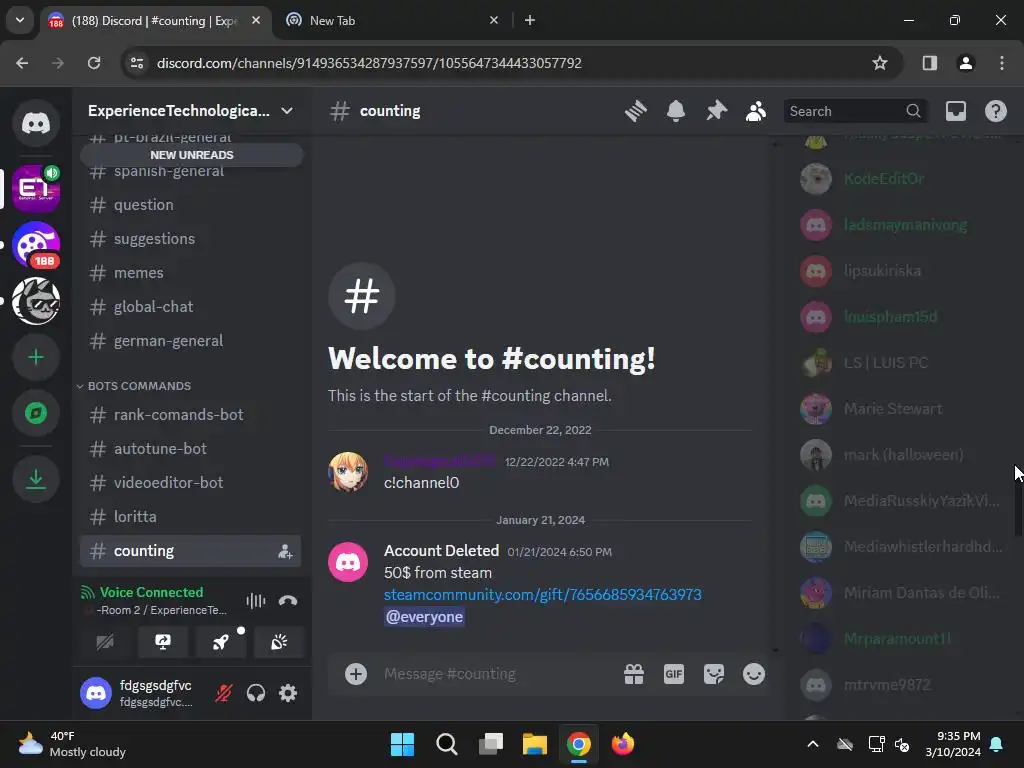Toggle noise suppression waveform icon

255,601
